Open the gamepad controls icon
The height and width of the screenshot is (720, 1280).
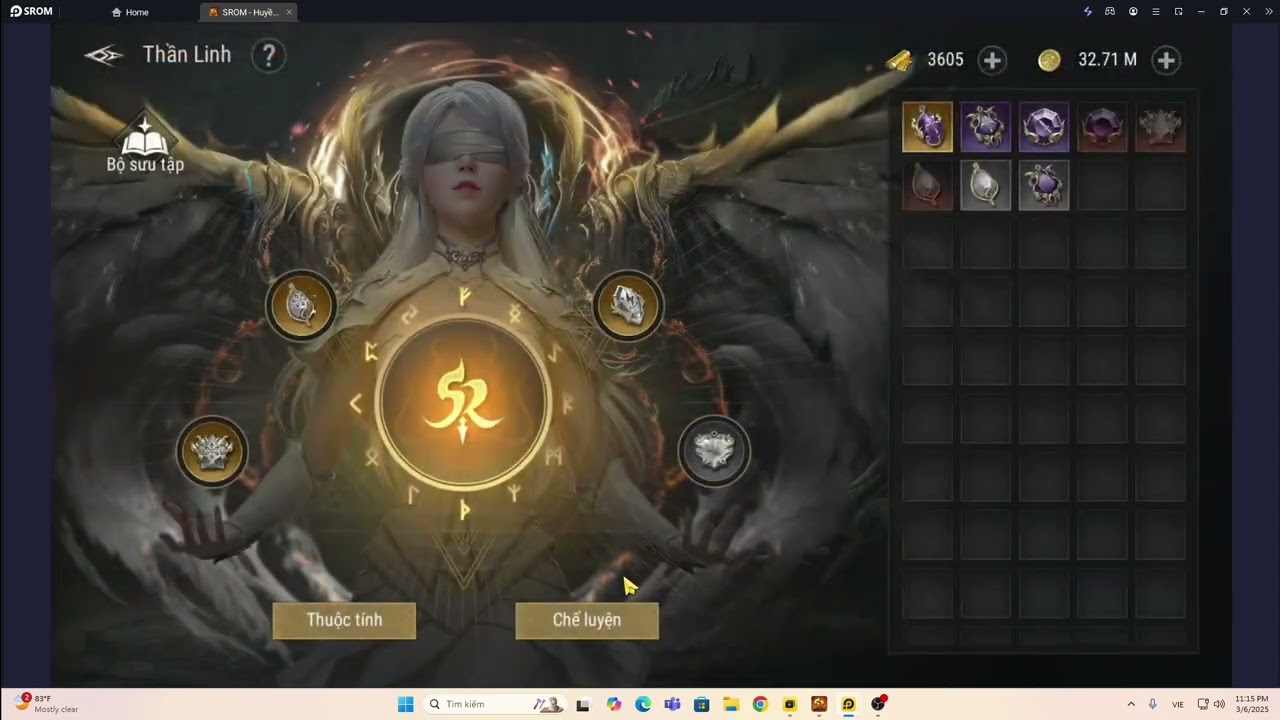point(1110,11)
